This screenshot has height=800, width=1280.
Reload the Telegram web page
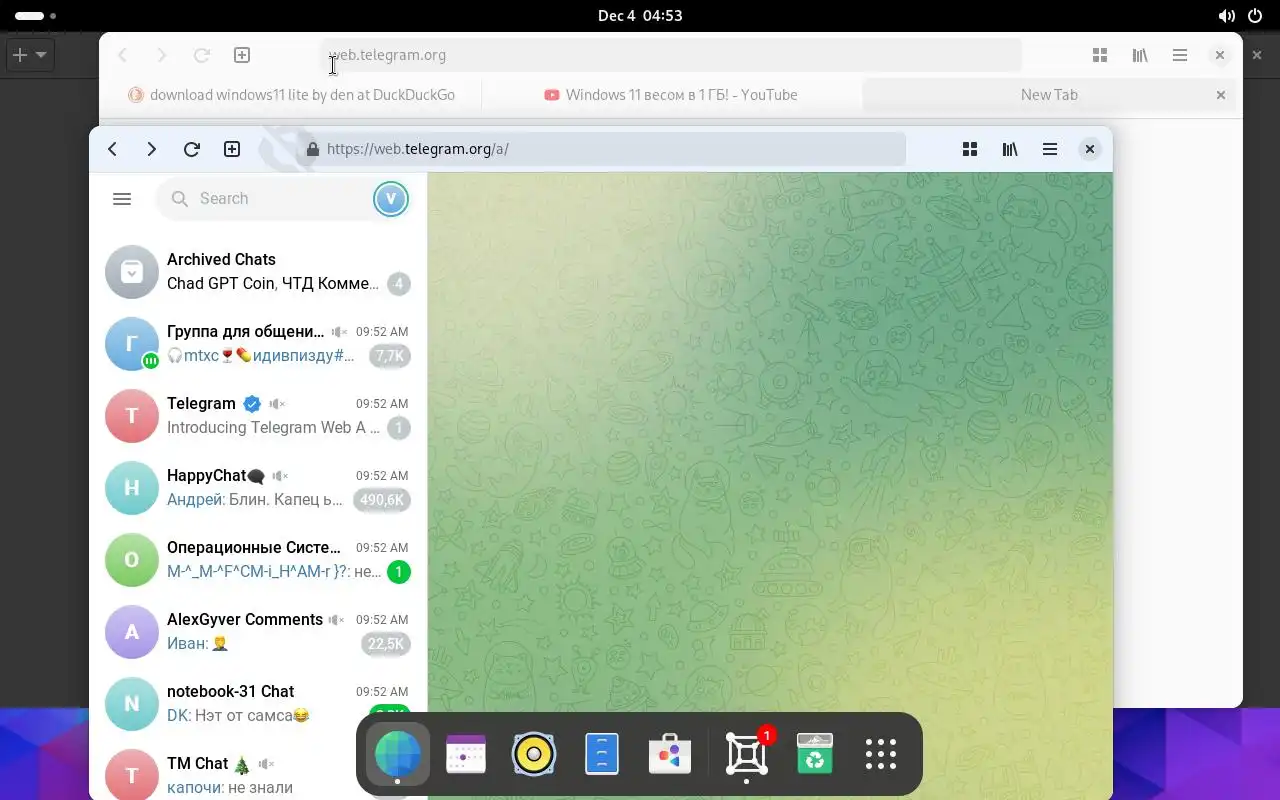tap(192, 149)
